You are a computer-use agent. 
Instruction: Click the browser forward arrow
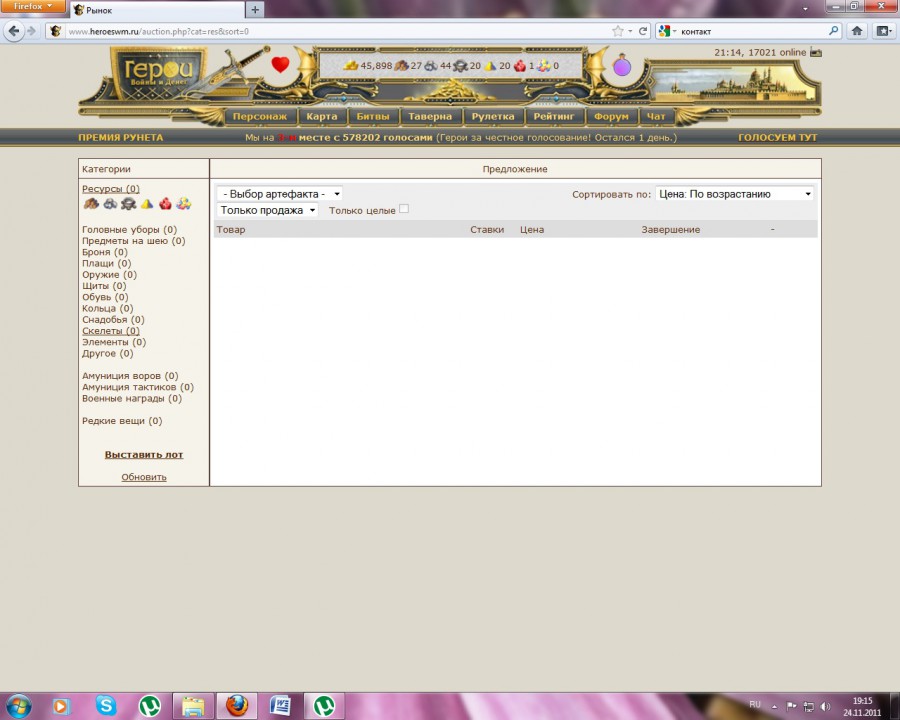tap(31, 31)
